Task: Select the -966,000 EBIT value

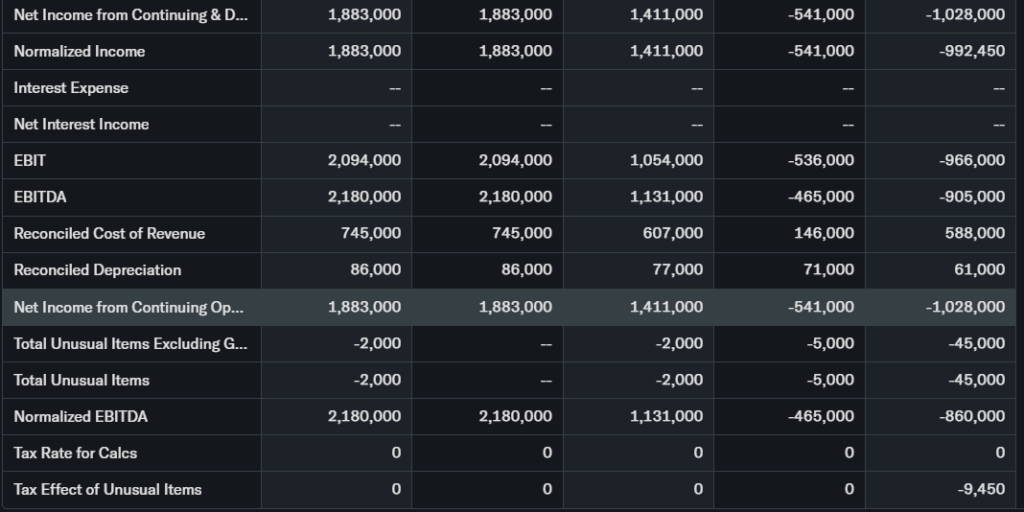Action: point(972,160)
